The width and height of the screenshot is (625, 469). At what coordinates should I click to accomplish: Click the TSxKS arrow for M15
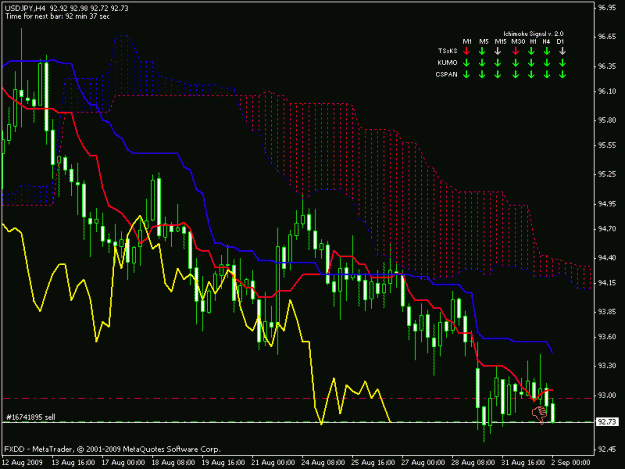point(497,51)
